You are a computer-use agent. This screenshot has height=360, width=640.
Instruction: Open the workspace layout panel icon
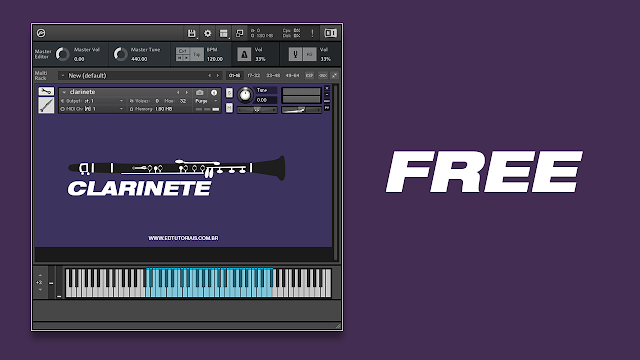tap(223, 33)
